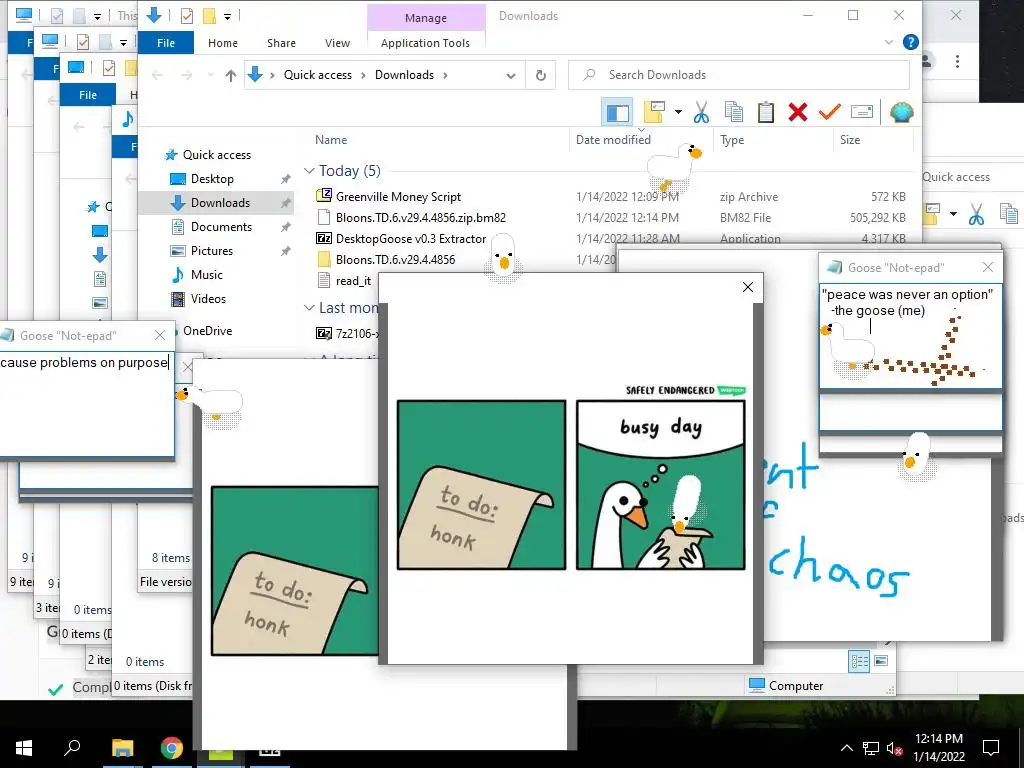Close the busy day goose comic popup
Screen dimensions: 1024x768
click(748, 287)
